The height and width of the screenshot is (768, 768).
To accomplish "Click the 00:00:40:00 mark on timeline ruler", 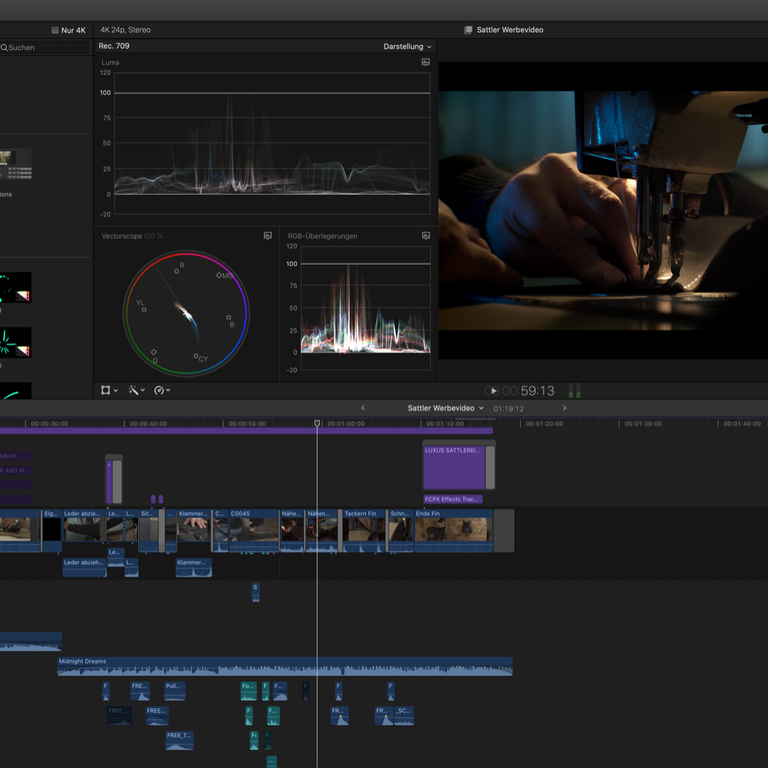I will pyautogui.click(x=148, y=424).
